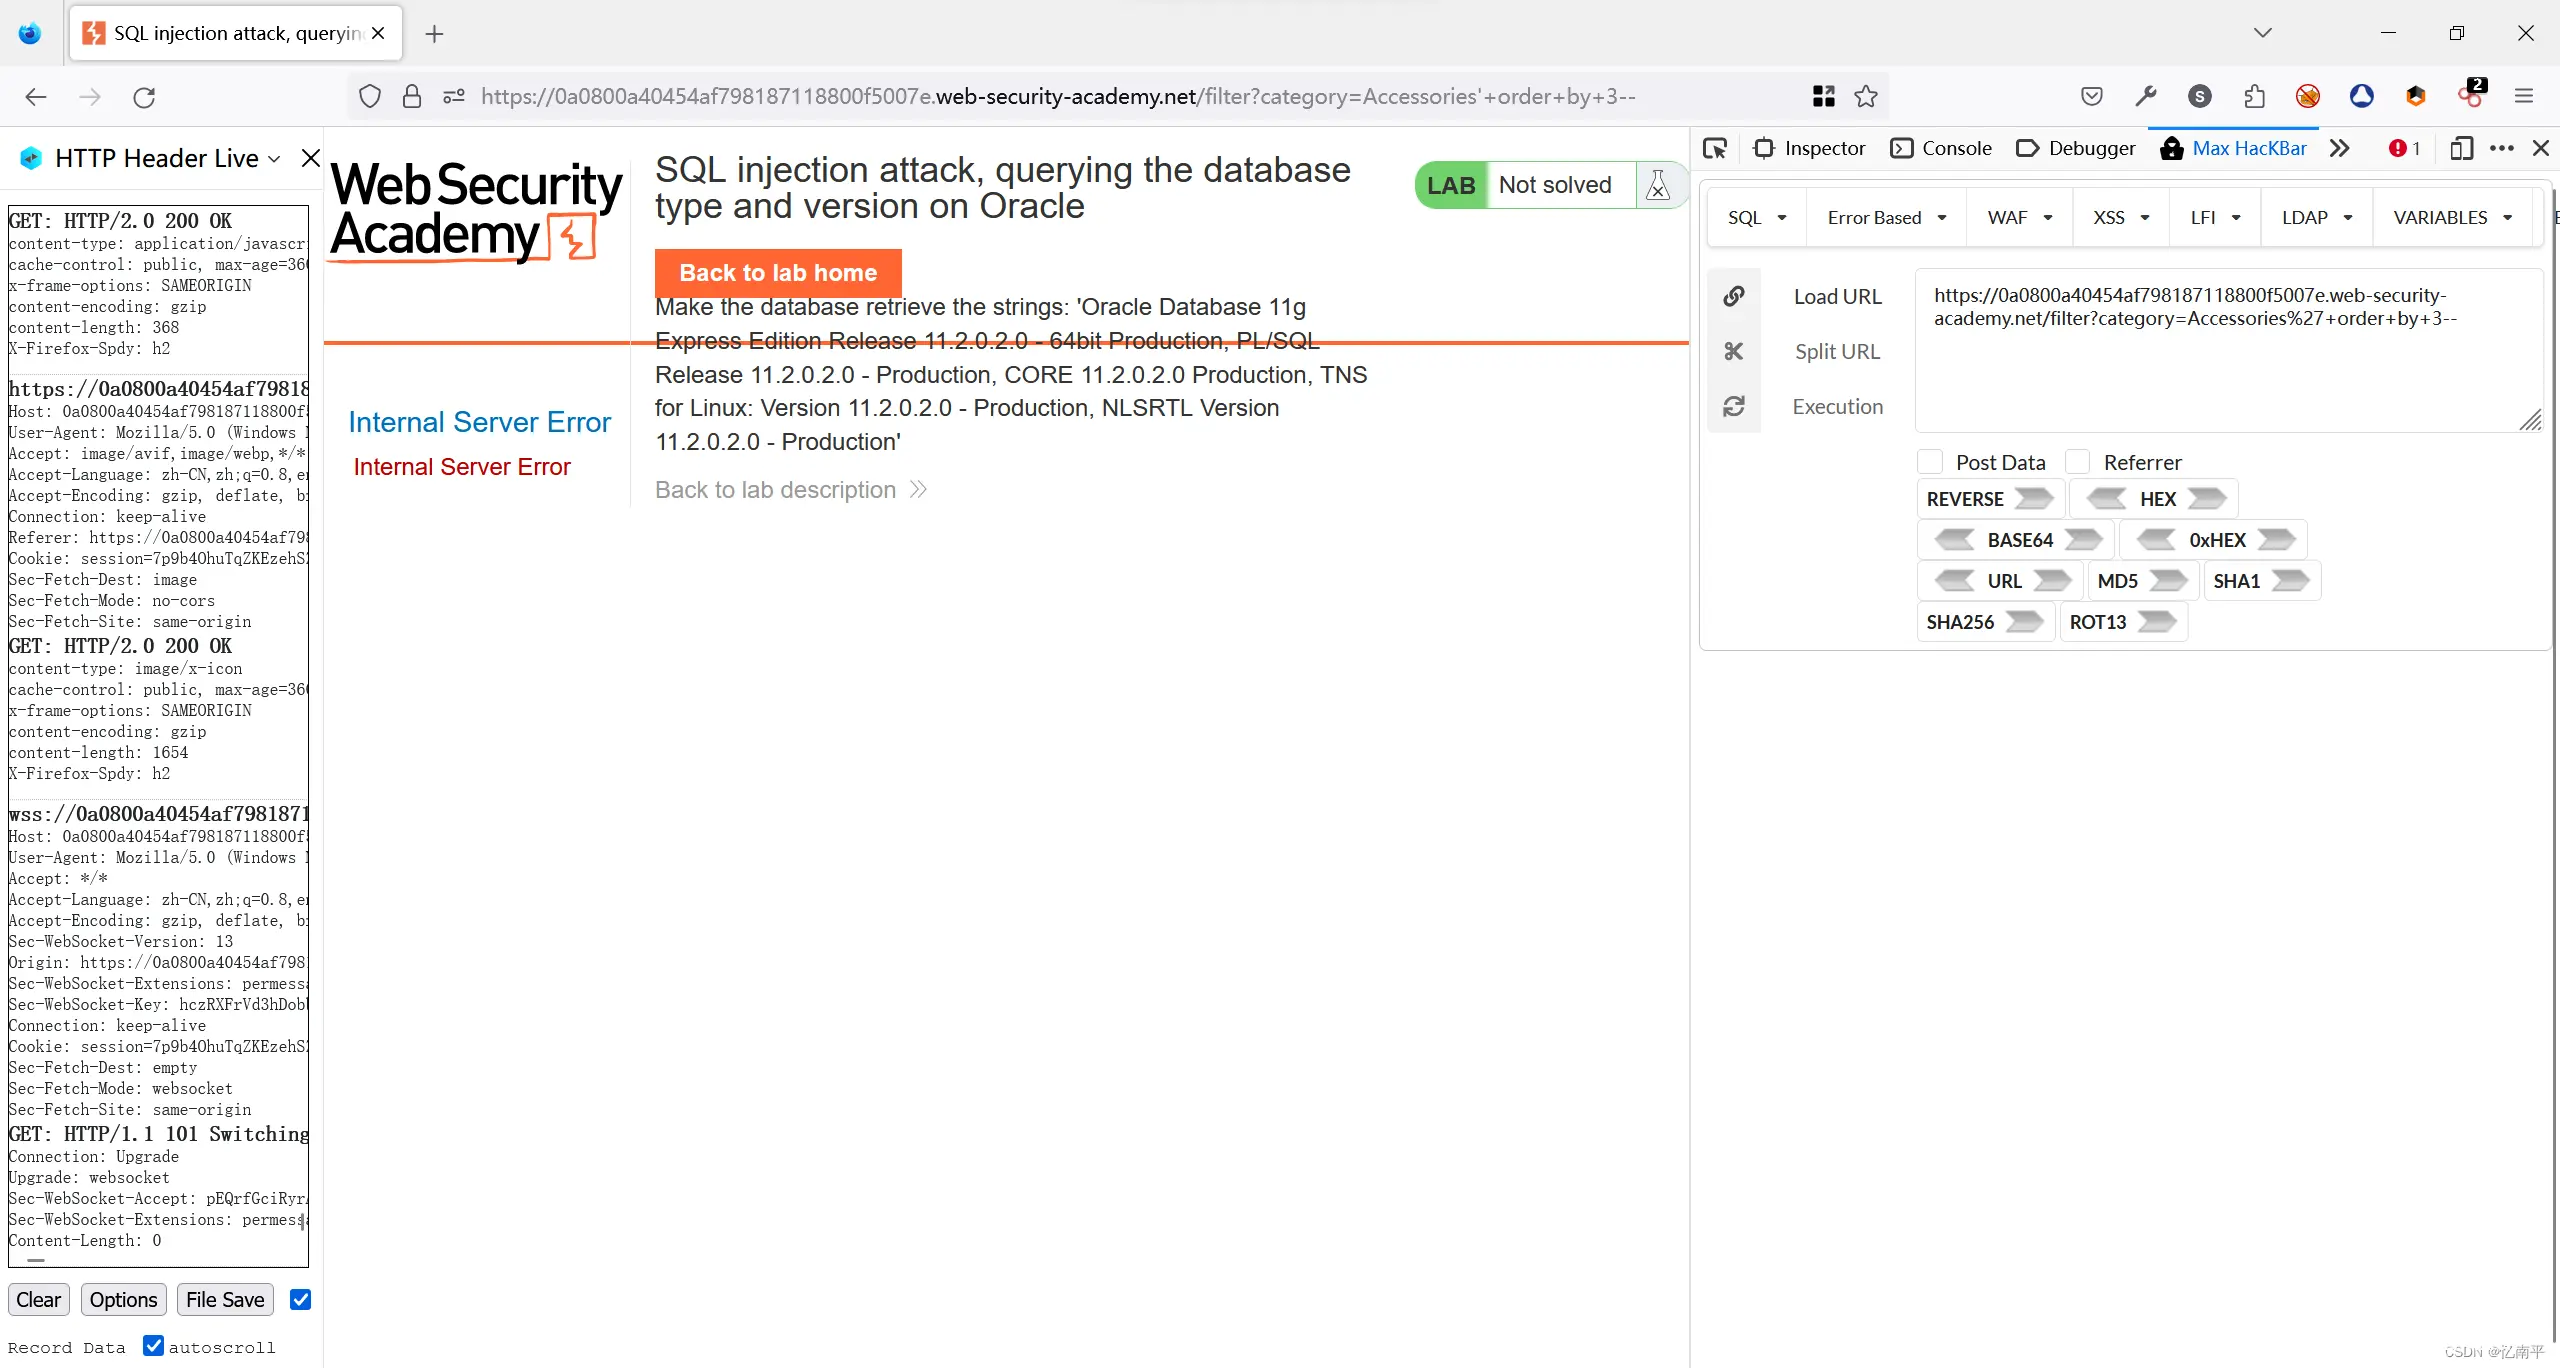Click the autoscroll checkbox in HTTP Header Live
The image size is (2560, 1368).
coord(154,1346)
